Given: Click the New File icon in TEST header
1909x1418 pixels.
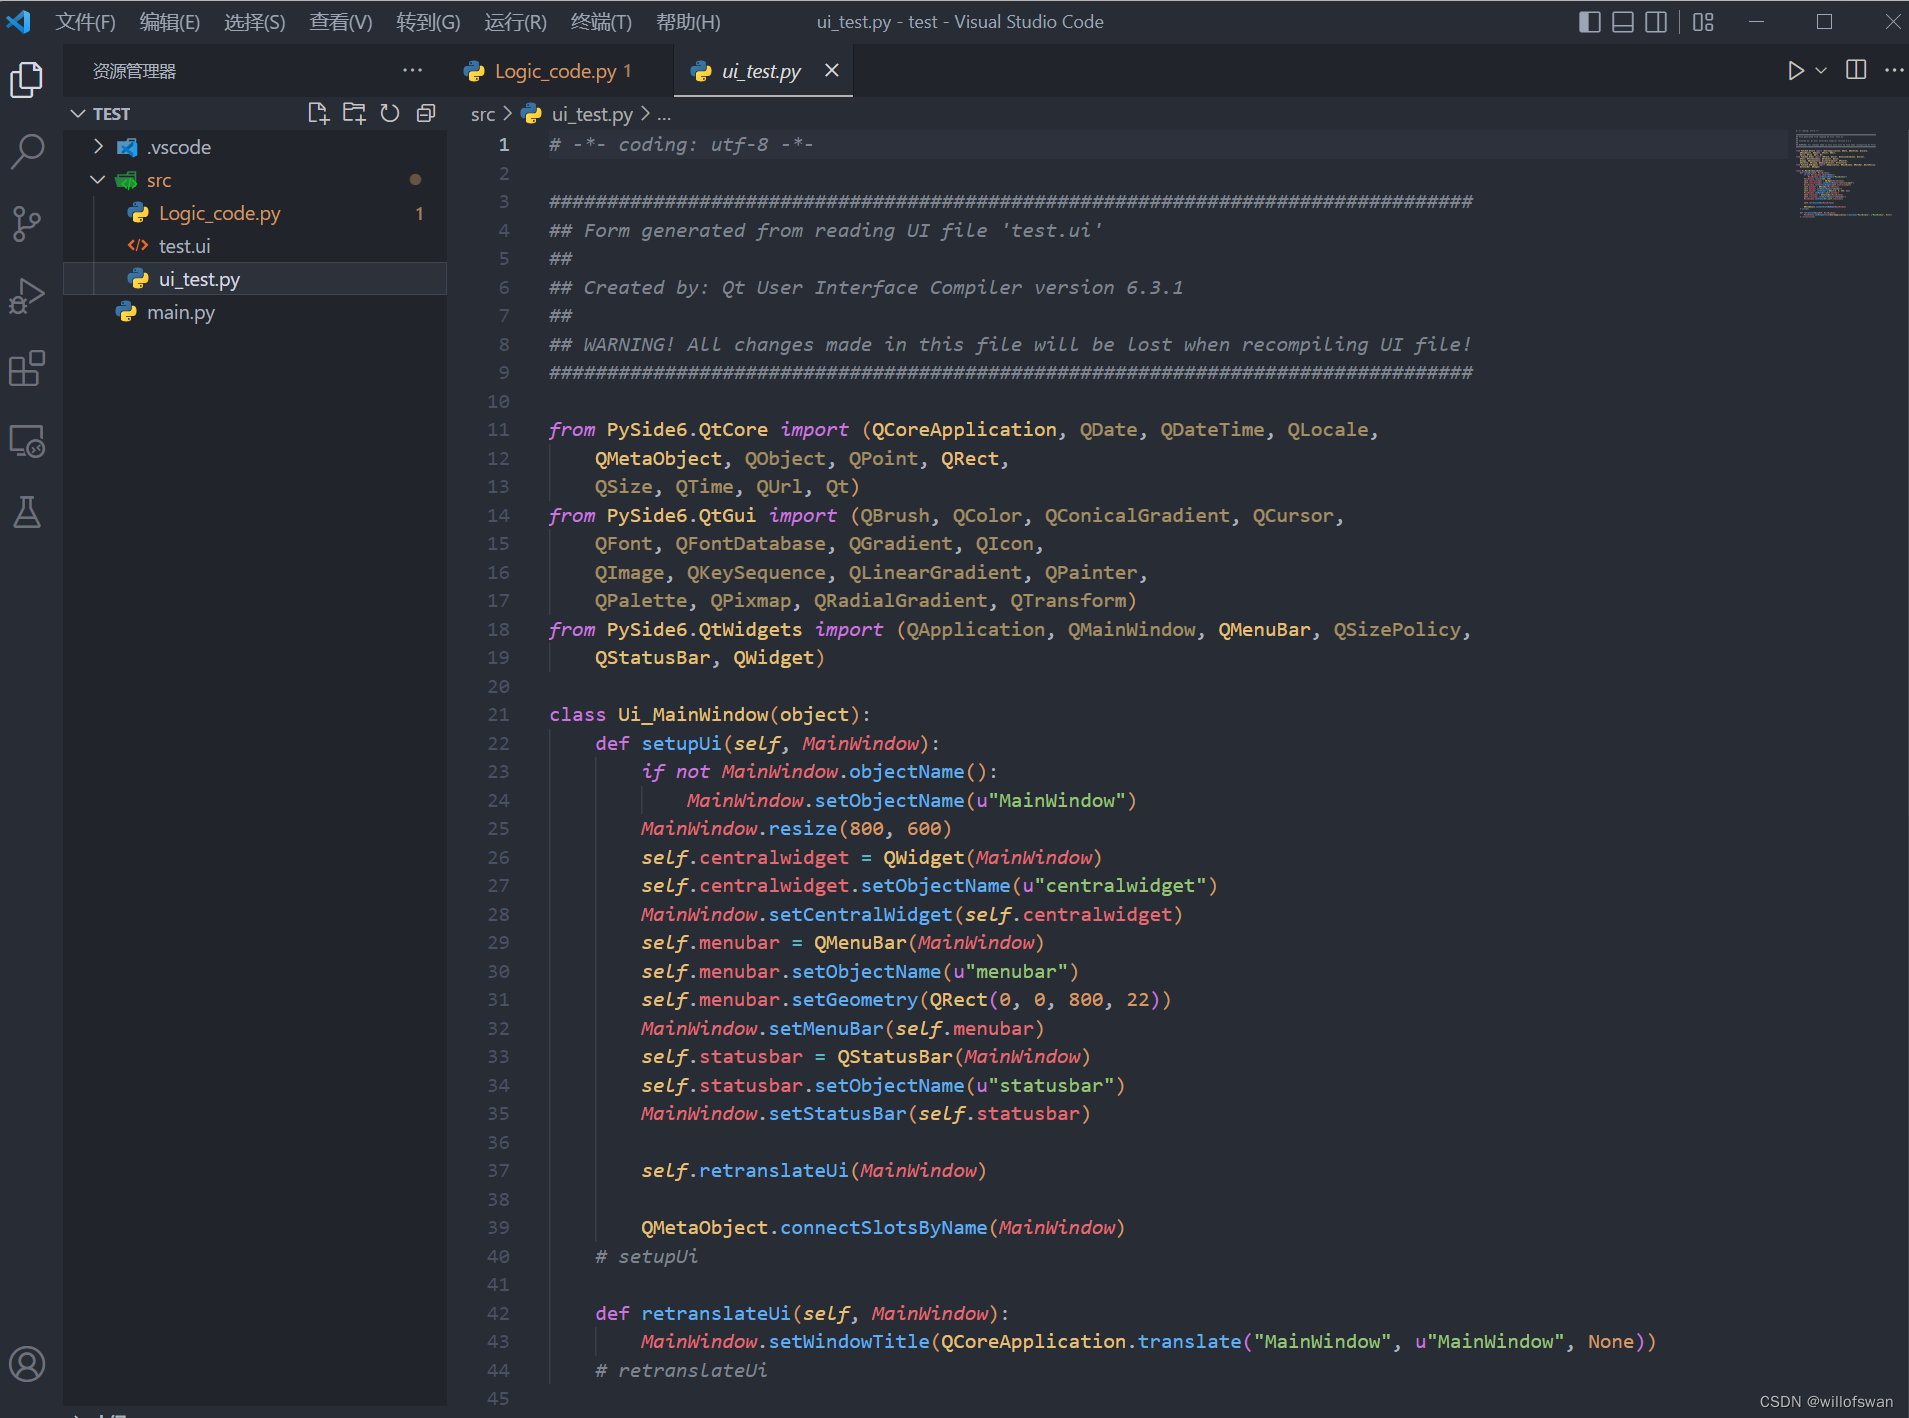Looking at the screenshot, I should click(x=318, y=113).
